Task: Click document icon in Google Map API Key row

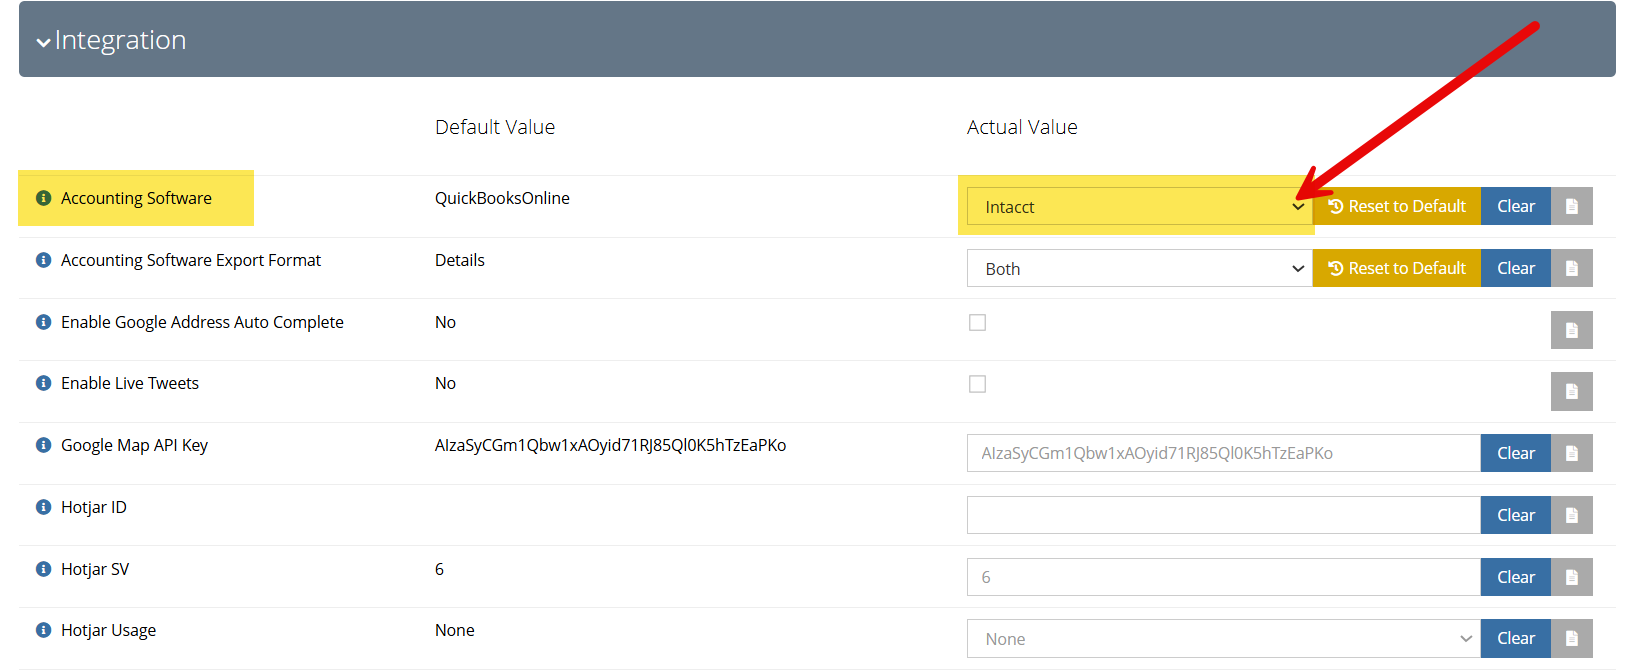Action: (1572, 453)
